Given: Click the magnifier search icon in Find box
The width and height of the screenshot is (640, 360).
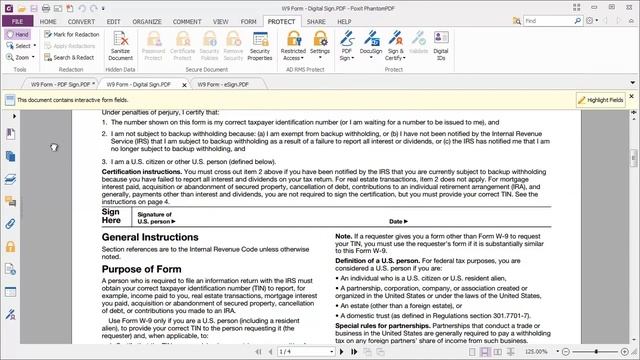Looking at the screenshot, I should pyautogui.click(x=577, y=21).
